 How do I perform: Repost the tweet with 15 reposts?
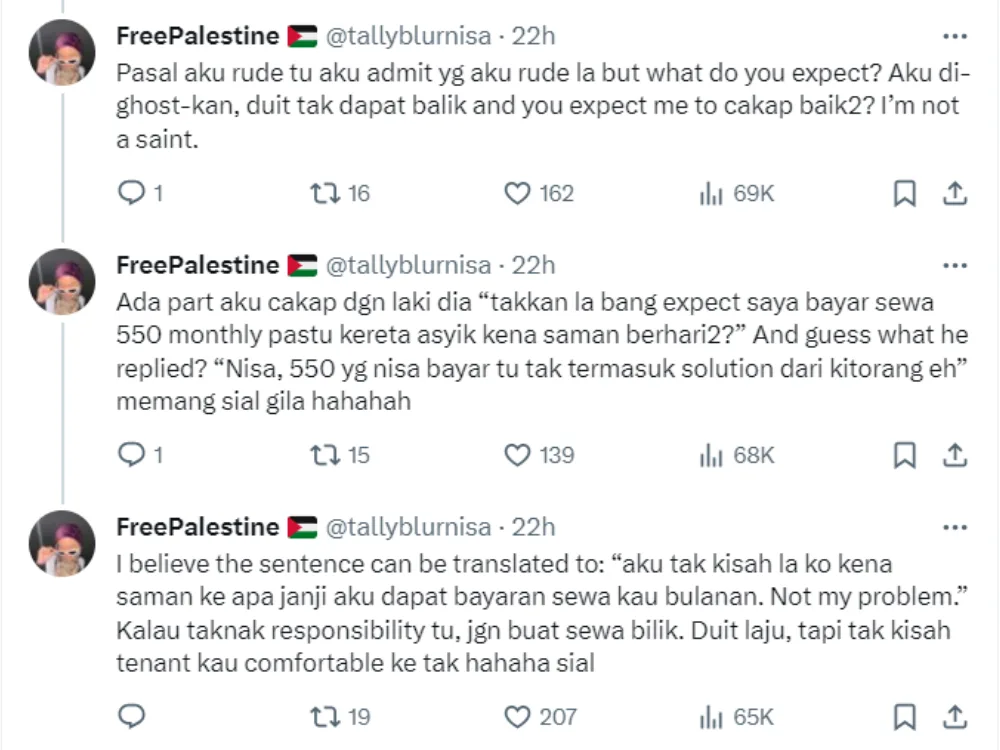click(325, 455)
